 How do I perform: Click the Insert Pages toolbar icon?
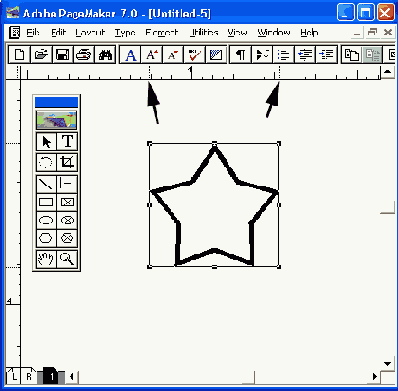pos(351,54)
